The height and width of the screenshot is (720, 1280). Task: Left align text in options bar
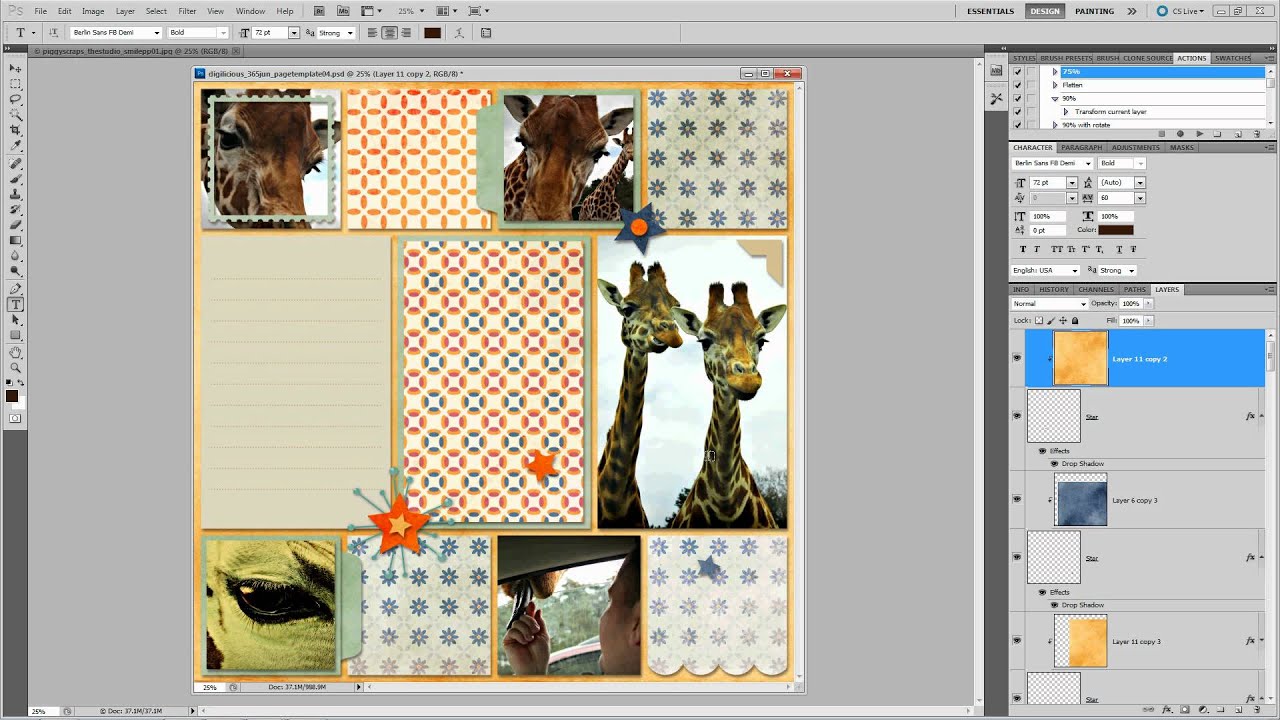pyautogui.click(x=372, y=33)
